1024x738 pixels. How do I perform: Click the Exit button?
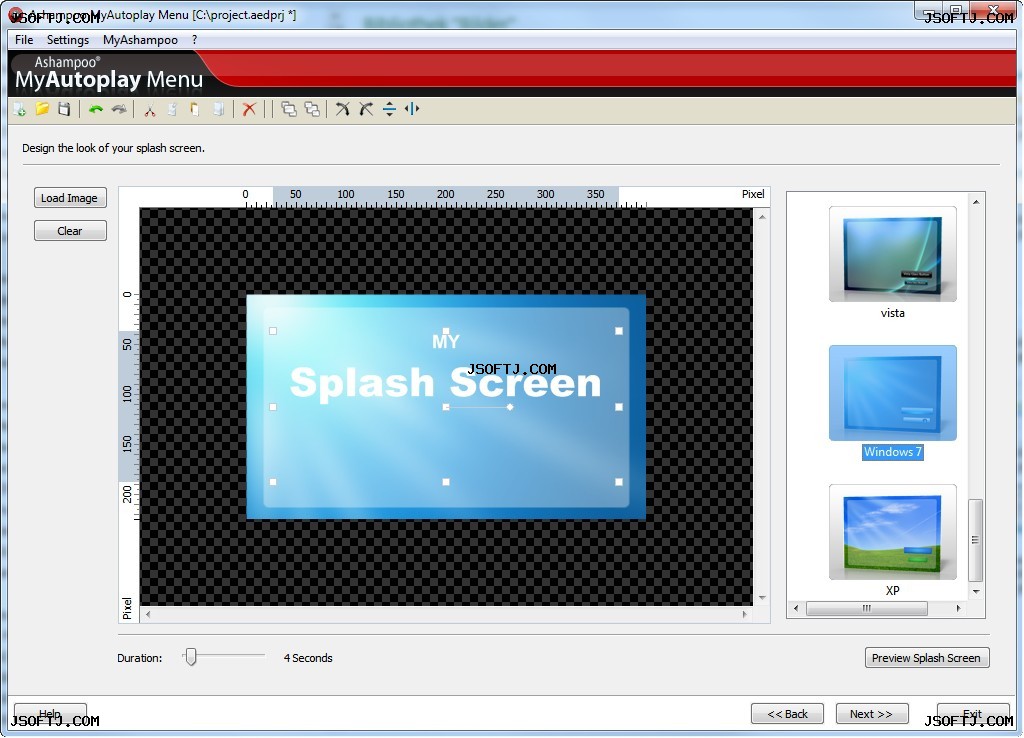(973, 714)
